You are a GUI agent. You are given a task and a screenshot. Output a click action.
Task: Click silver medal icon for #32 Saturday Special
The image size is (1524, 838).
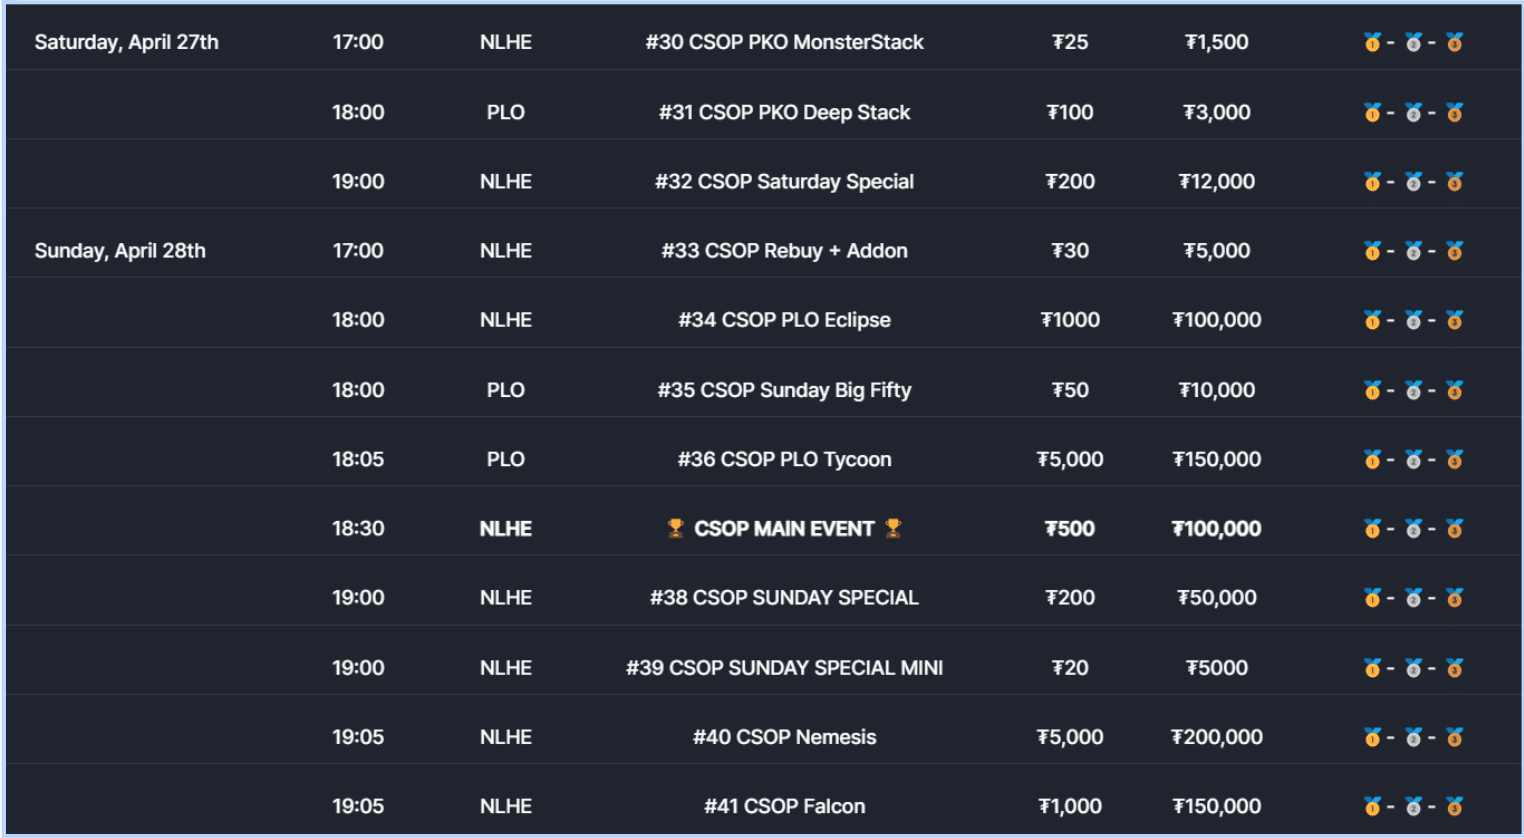coord(1413,181)
